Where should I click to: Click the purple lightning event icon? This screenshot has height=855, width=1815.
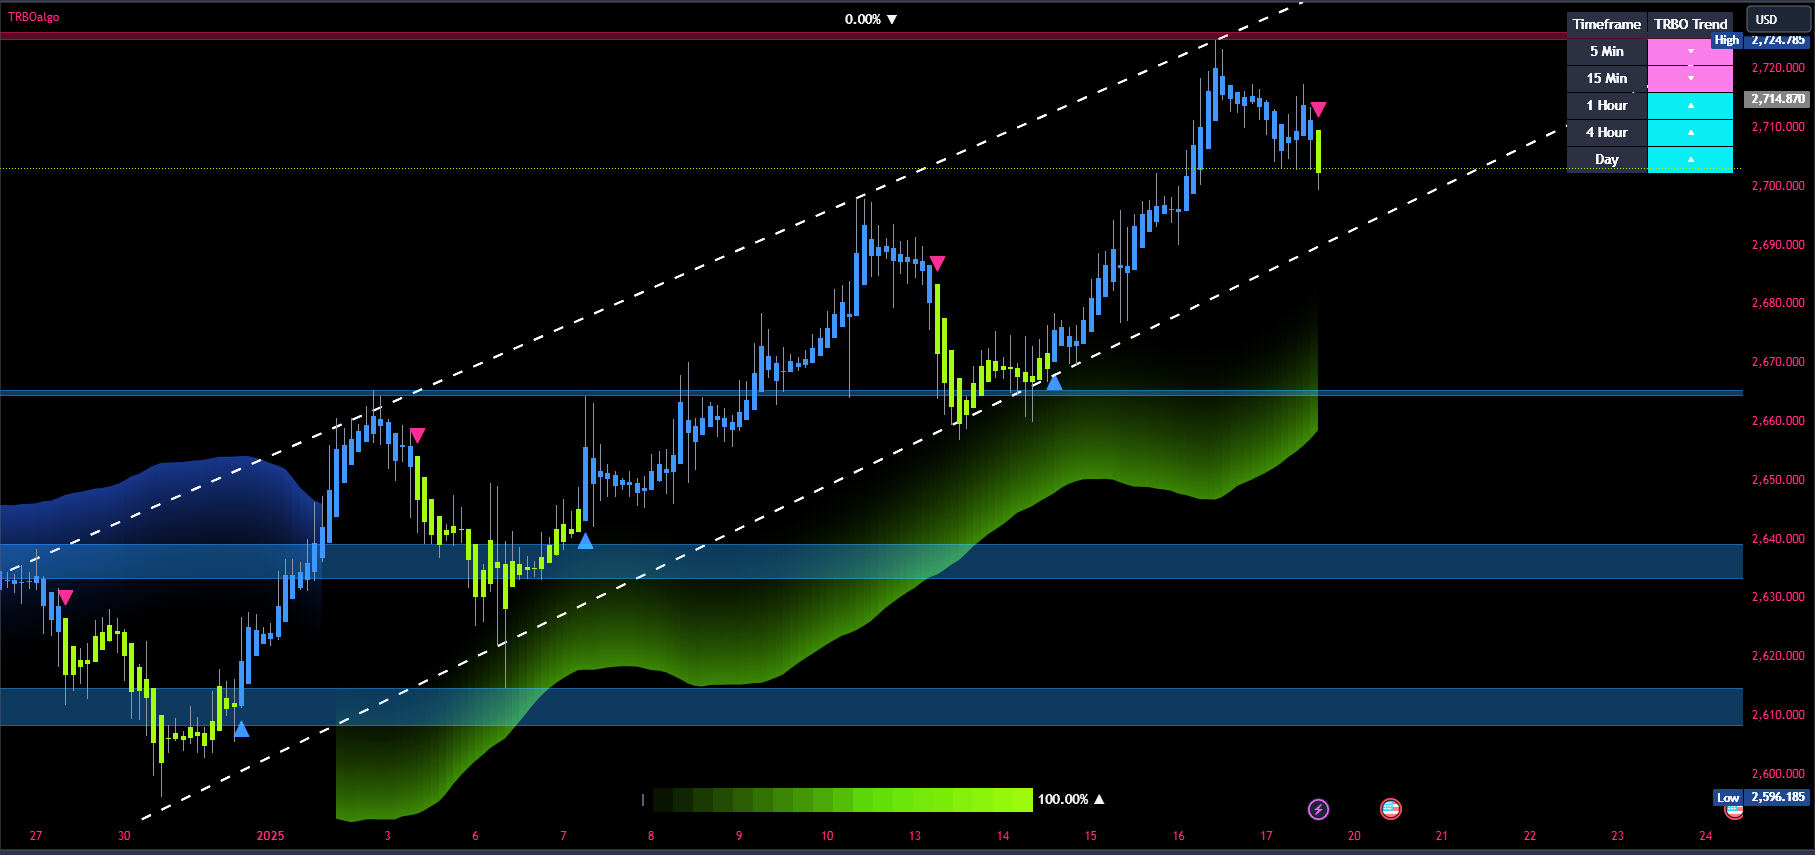pos(1318,809)
